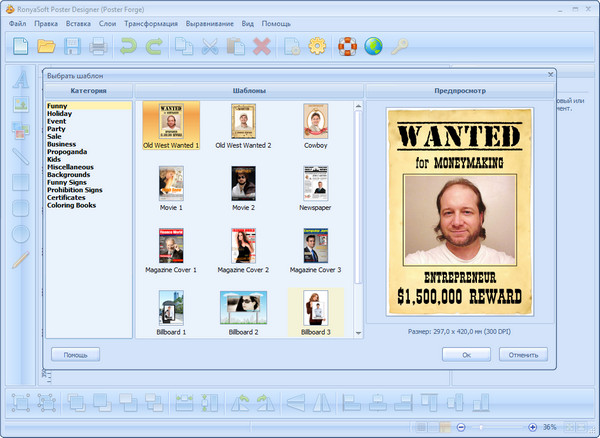Image resolution: width=600 pixels, height=438 pixels.
Task: Click the Print toolbar icon
Action: 98,45
